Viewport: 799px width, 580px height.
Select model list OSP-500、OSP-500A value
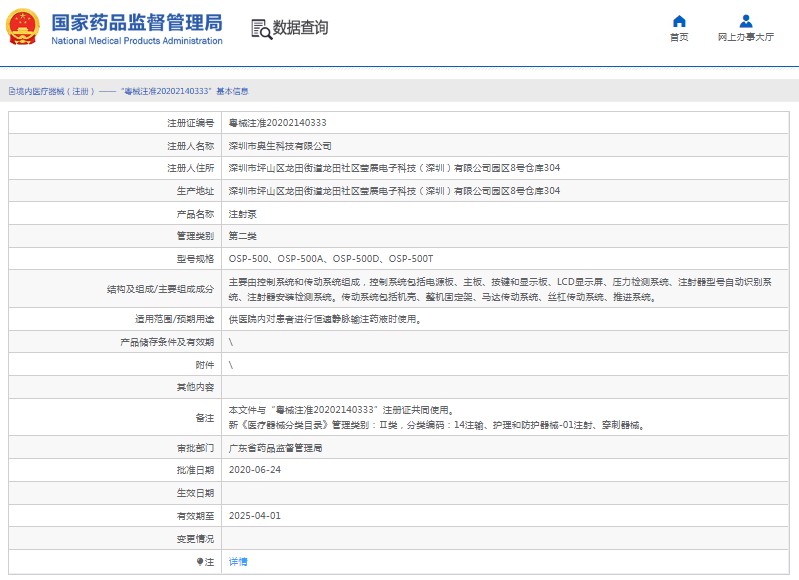(x=331, y=259)
